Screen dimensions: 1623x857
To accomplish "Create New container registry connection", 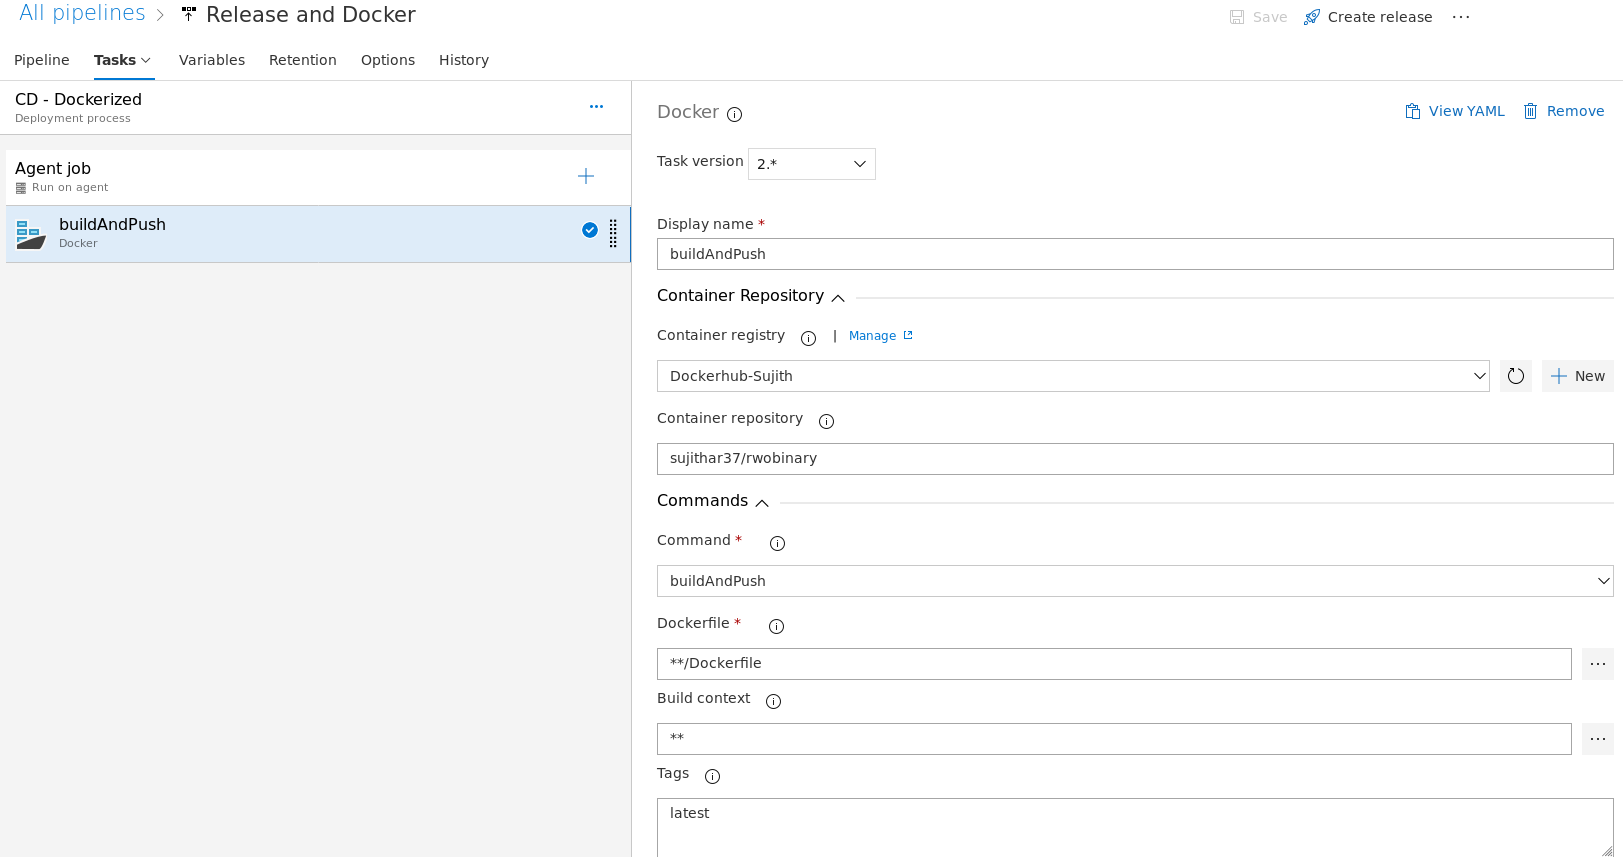I will point(1578,376).
